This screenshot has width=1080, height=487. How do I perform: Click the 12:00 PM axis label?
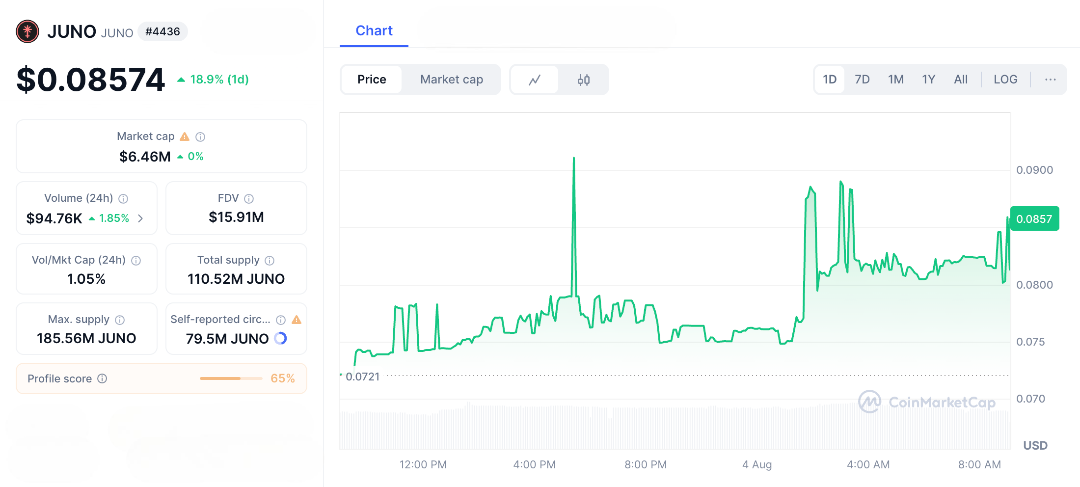423,465
